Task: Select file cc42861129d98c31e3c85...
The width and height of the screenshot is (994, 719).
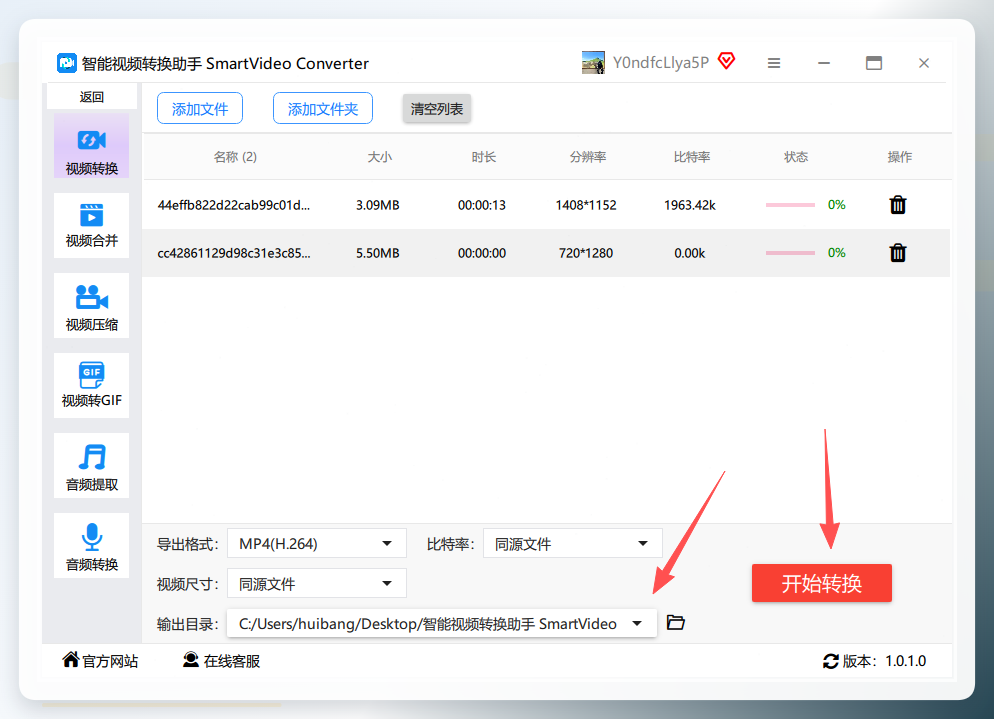Action: click(234, 253)
